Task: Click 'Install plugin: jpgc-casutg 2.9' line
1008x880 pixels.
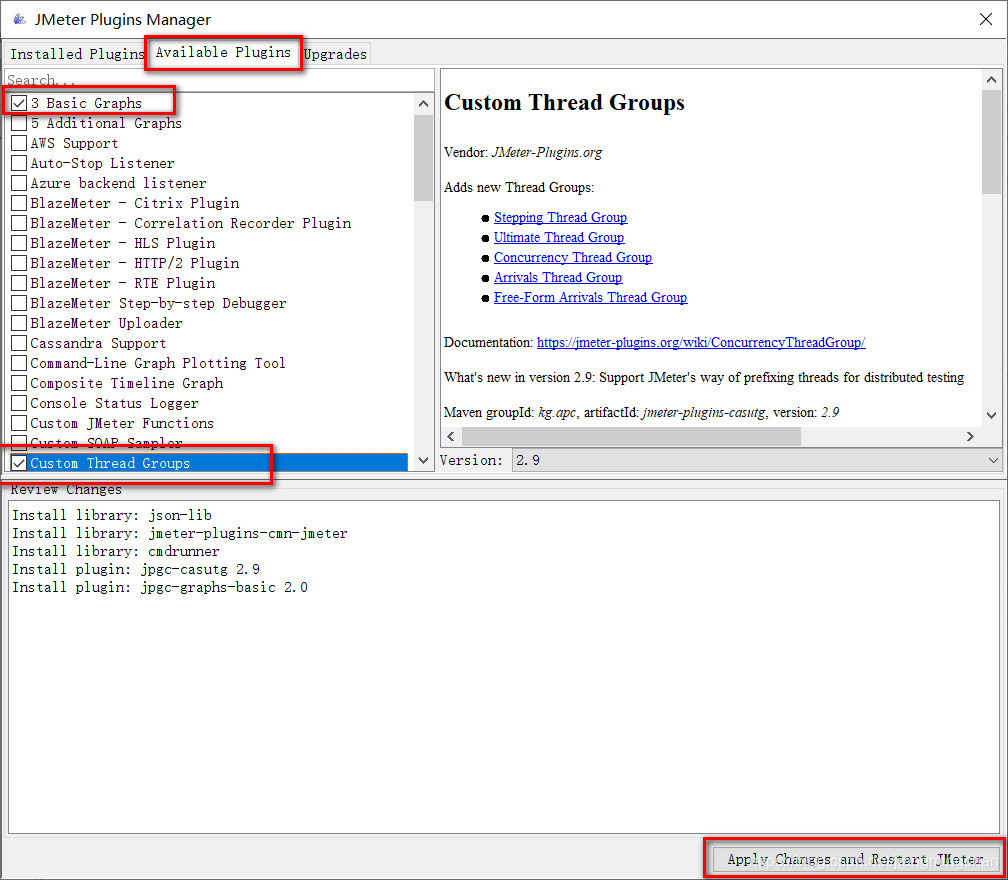Action: click(136, 569)
